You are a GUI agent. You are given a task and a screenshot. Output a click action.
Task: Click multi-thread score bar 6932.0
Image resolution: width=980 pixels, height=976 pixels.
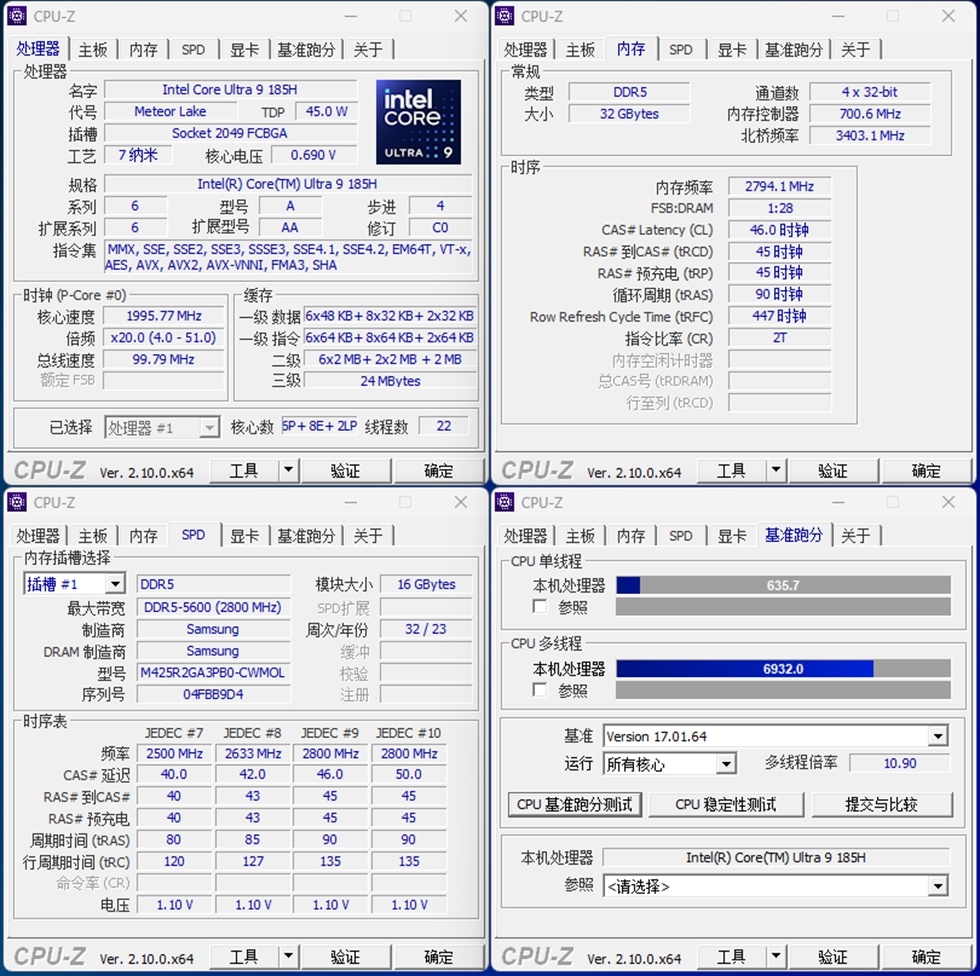coord(783,669)
